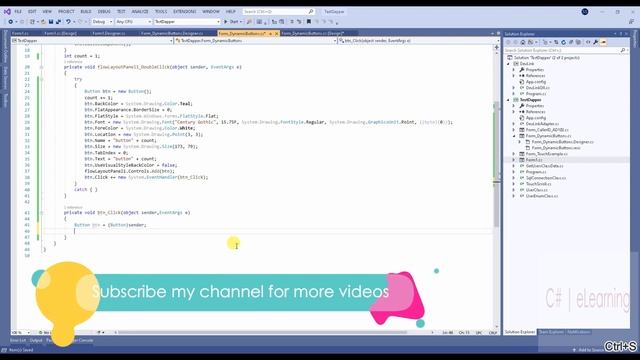Image resolution: width=640 pixels, height=360 pixels.
Task: Open the Error List panel tab
Action: 18,340
